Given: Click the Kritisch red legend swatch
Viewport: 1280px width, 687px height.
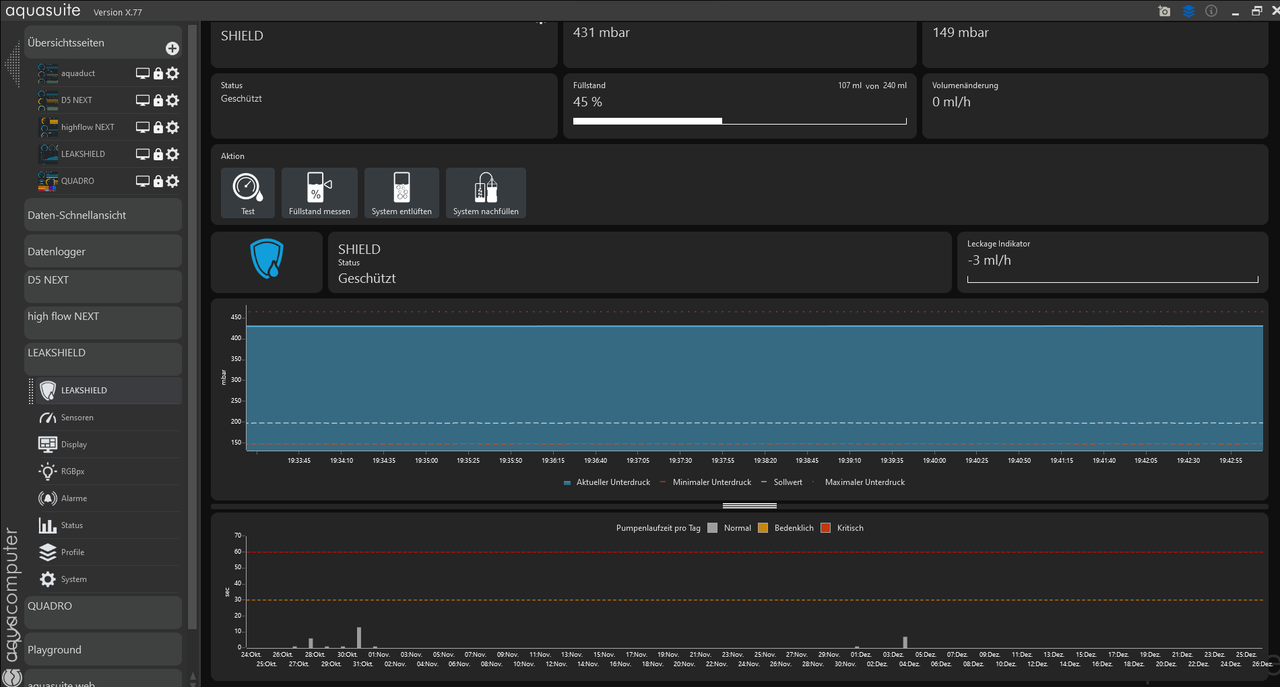Looking at the screenshot, I should pyautogui.click(x=825, y=528).
